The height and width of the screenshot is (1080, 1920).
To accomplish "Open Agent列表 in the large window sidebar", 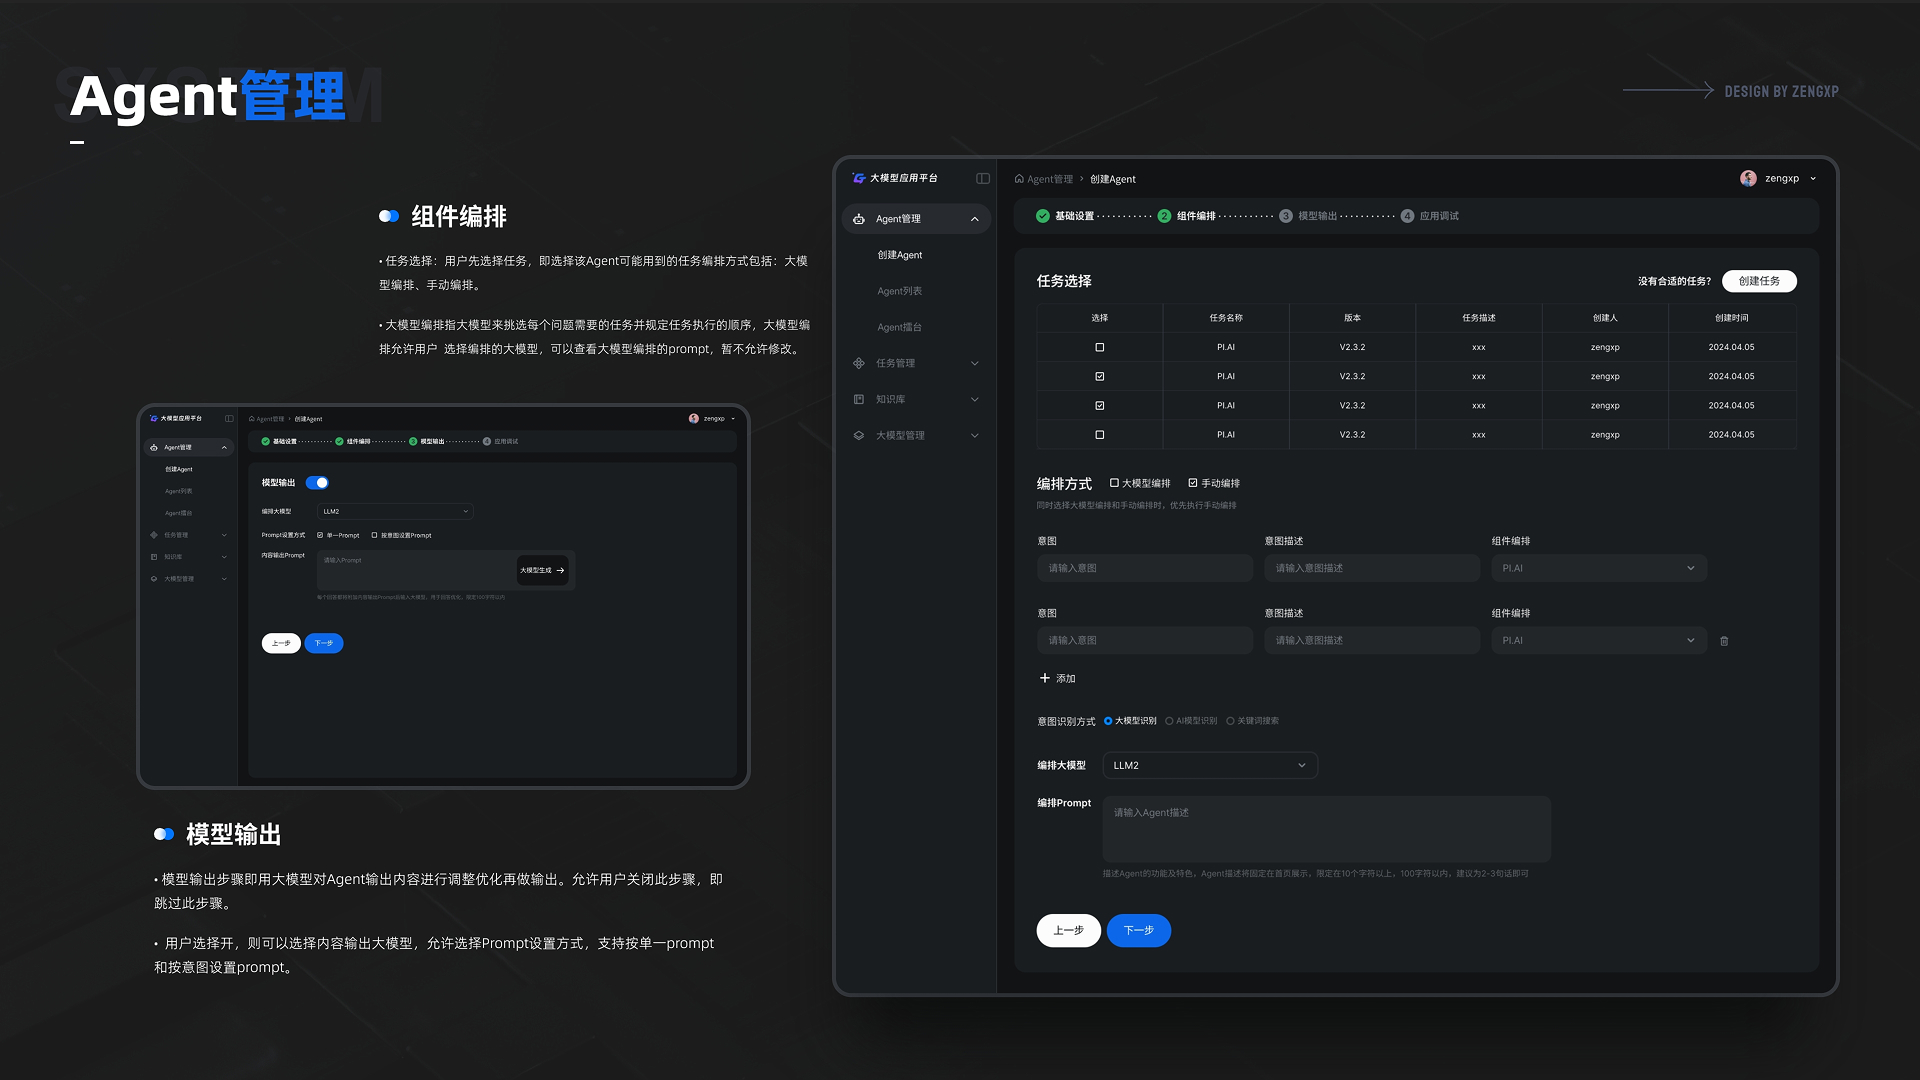I will tap(900, 291).
